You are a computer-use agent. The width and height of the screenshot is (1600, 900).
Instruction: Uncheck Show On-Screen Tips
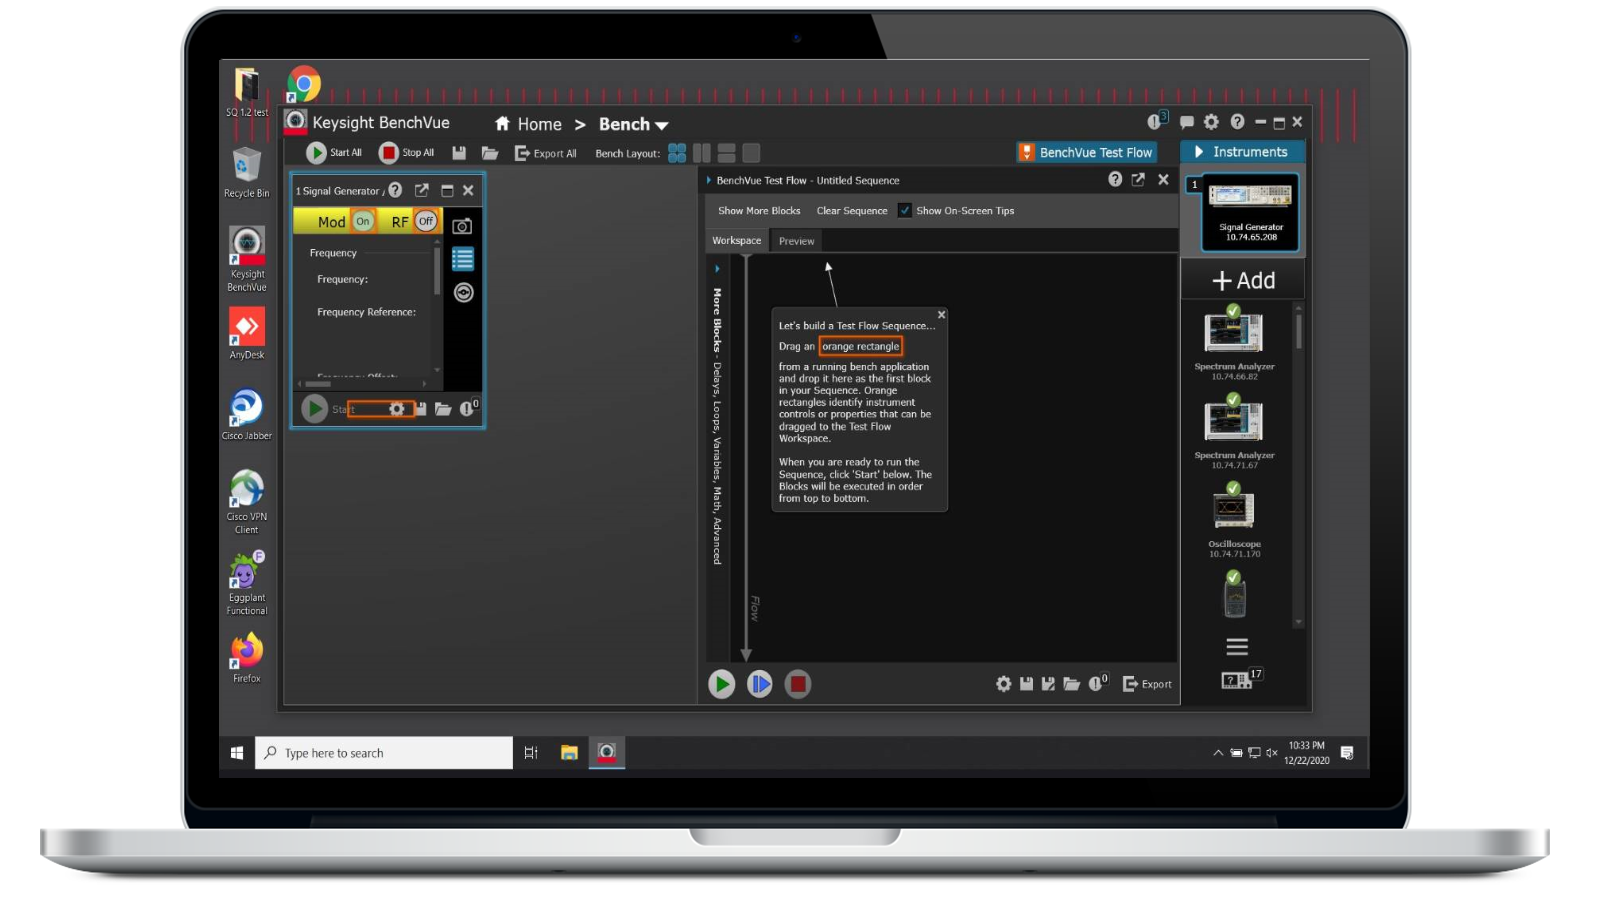[x=905, y=211]
